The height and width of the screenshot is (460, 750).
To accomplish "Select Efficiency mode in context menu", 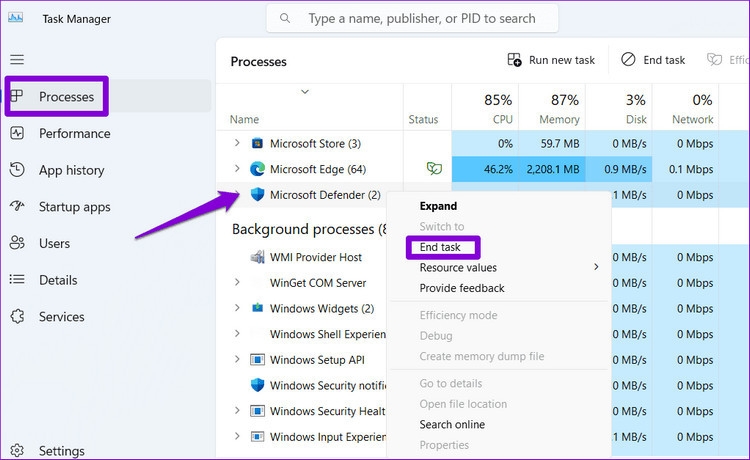I will (458, 316).
